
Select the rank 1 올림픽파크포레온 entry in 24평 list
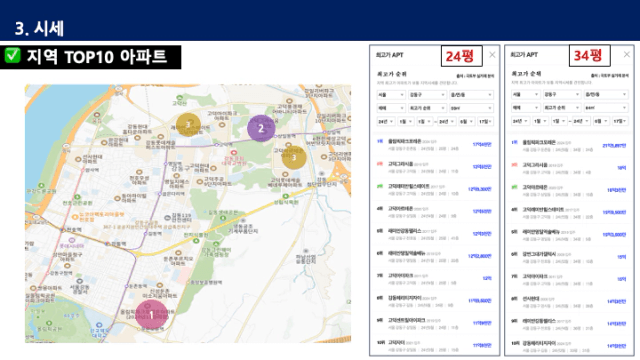coord(434,144)
